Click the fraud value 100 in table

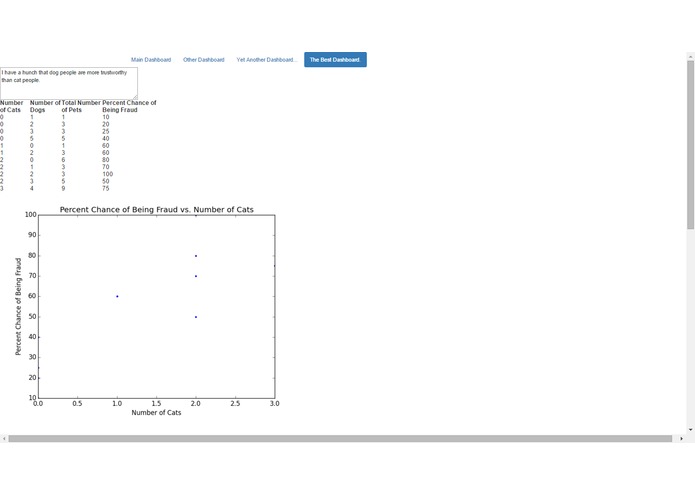click(x=107, y=174)
